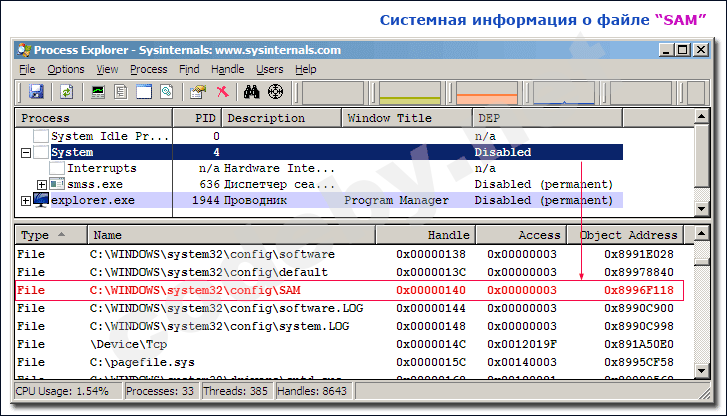The image size is (727, 416).
Task: Open the View menu
Action: [107, 70]
